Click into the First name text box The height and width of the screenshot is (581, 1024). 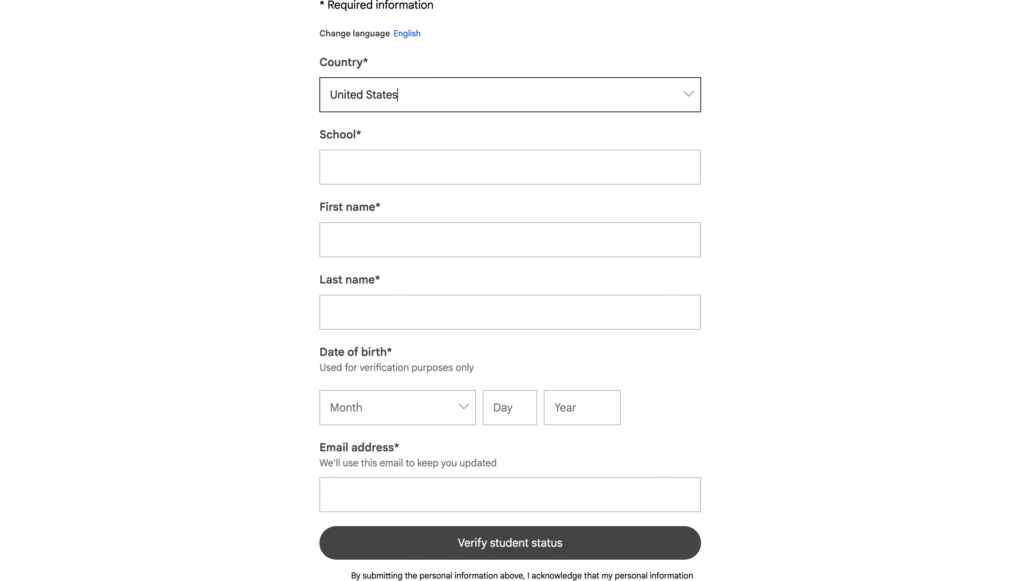click(x=509, y=240)
